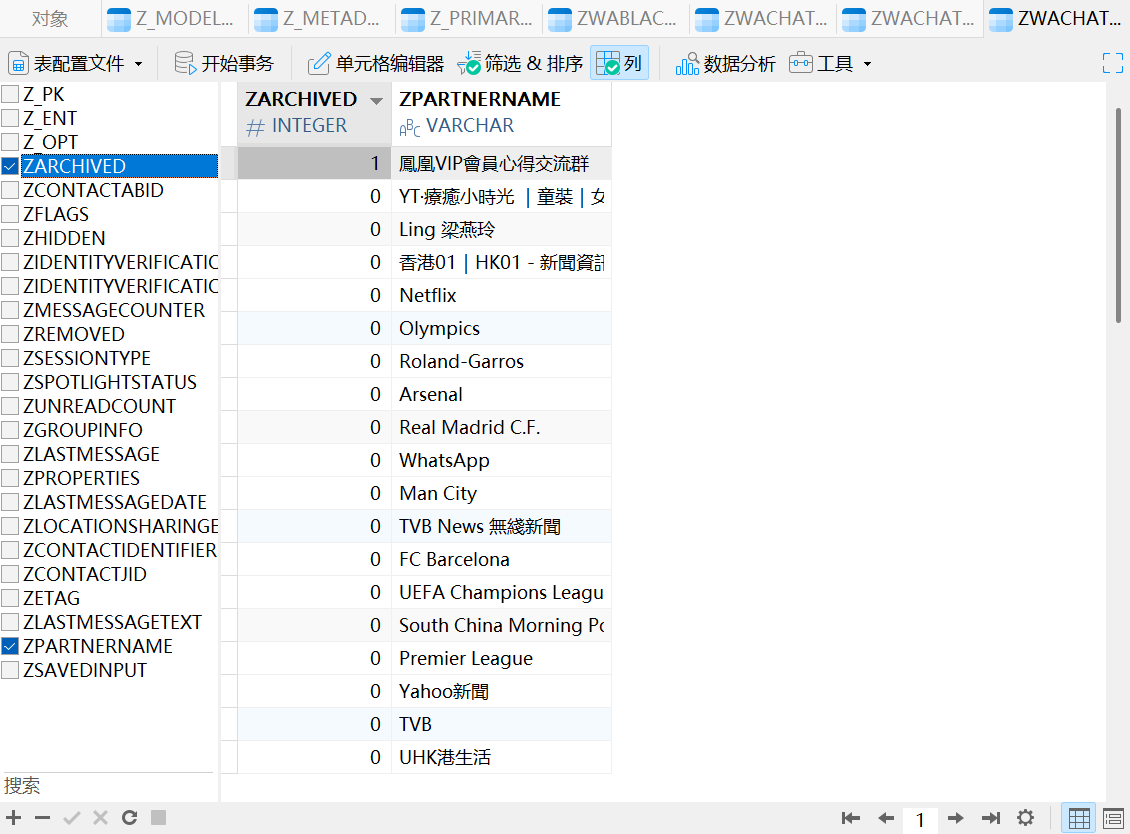Image resolution: width=1130 pixels, height=834 pixels.
Task: Enable the ZCONTACTJID column checkbox
Action: point(10,575)
